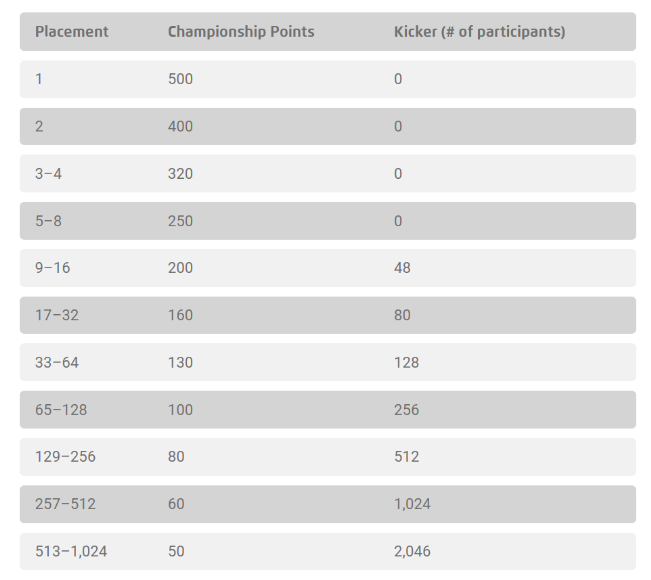The width and height of the screenshot is (651, 580).
Task: Click the Championship Points column header
Action: [x=241, y=32]
